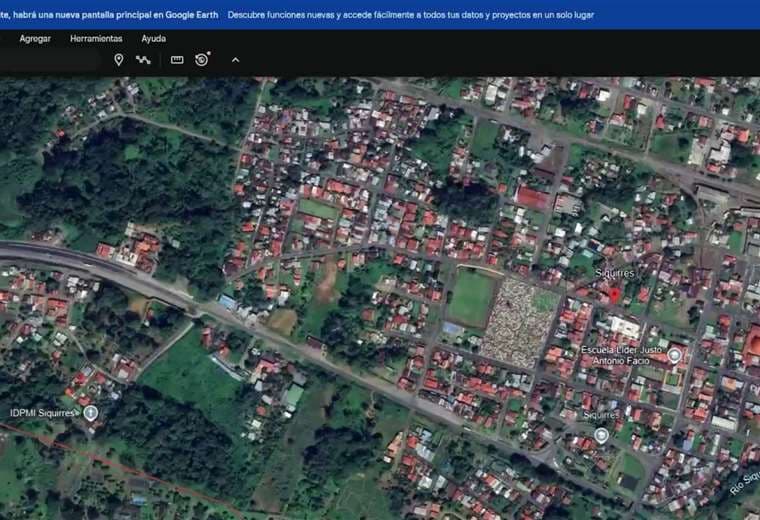Click the Escuela Líder Justo Antonio Facio marker
The width and height of the screenshot is (760, 520).
[x=674, y=355]
